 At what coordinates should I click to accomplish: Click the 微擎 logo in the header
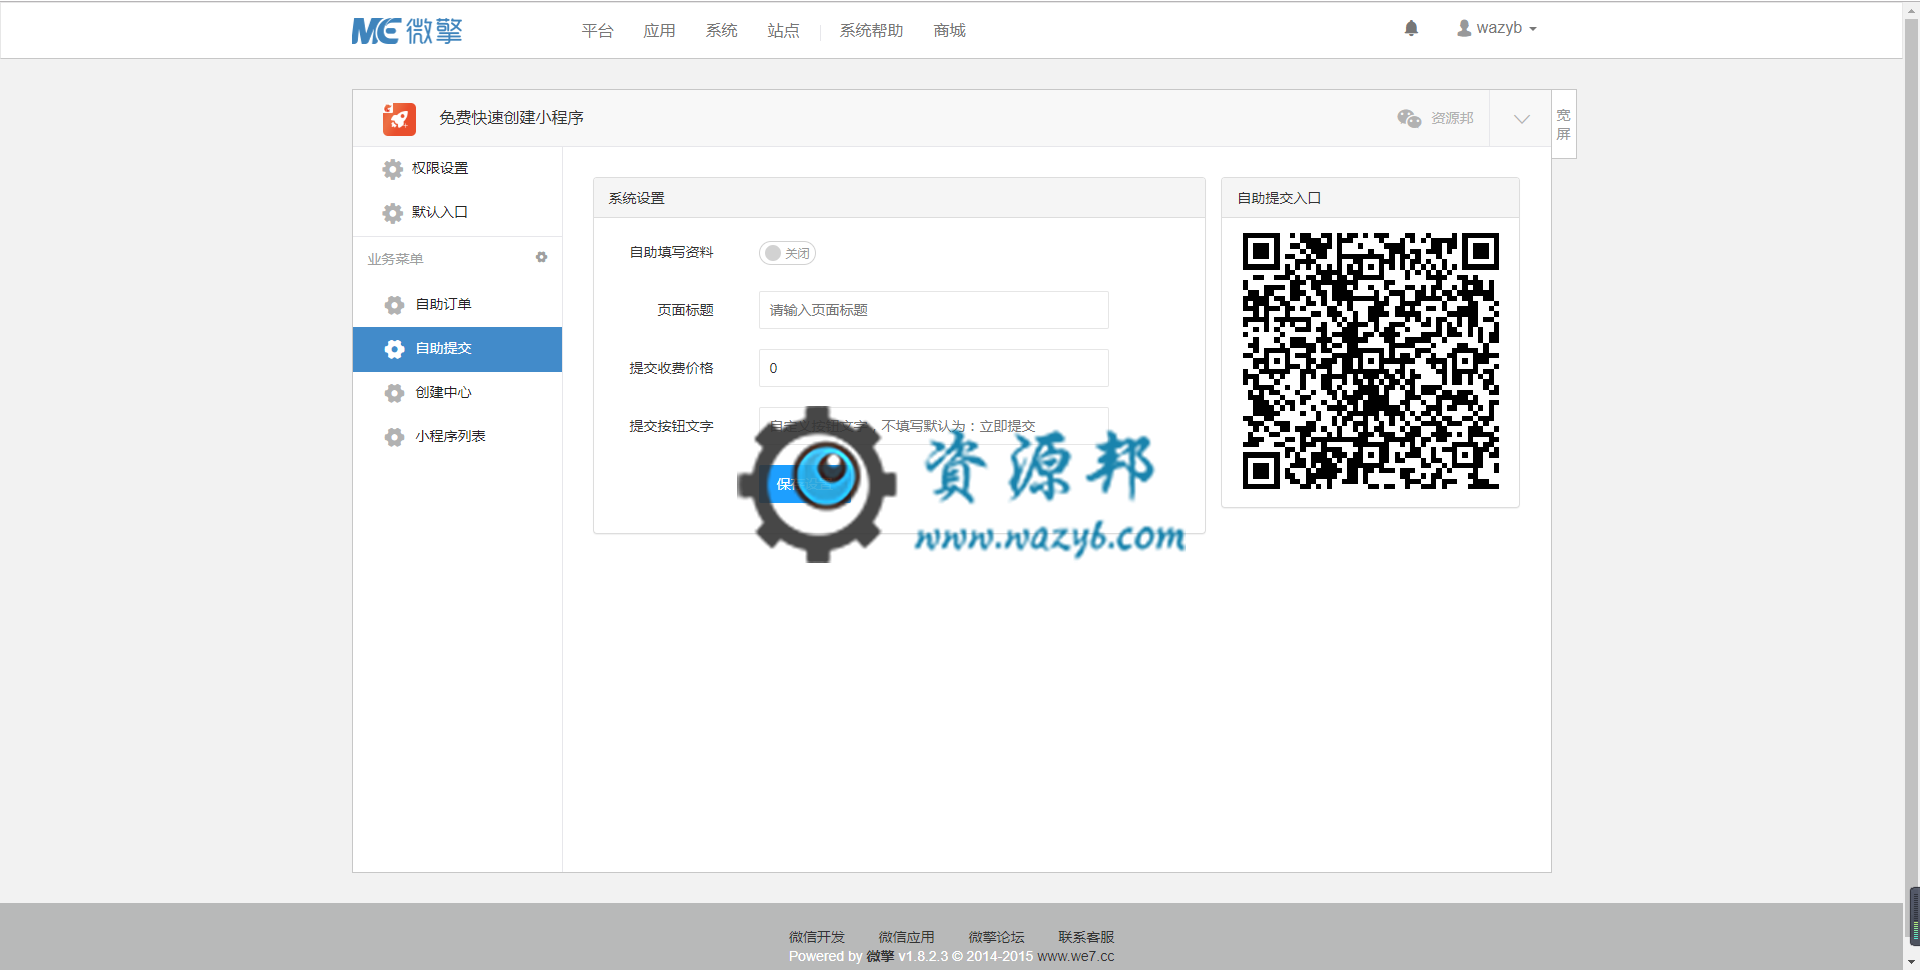tap(407, 31)
